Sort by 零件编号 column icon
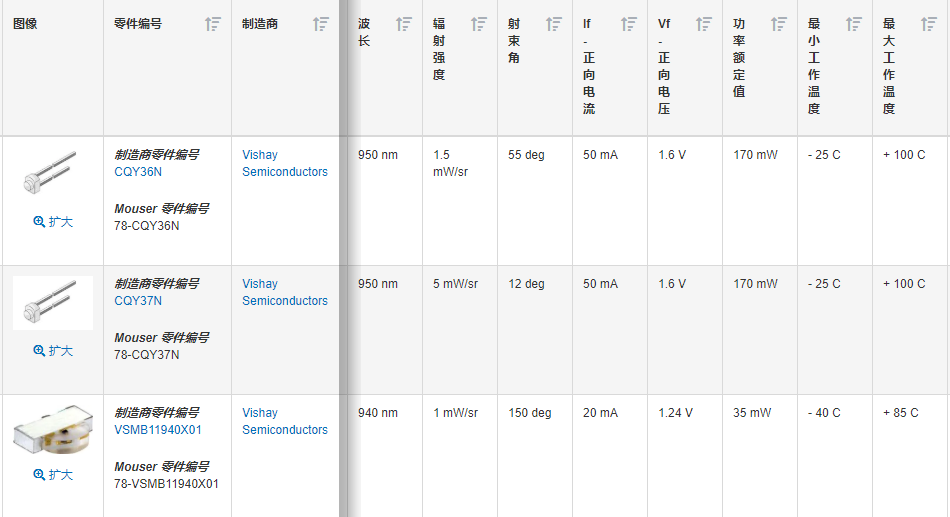The height and width of the screenshot is (517, 950). [213, 24]
